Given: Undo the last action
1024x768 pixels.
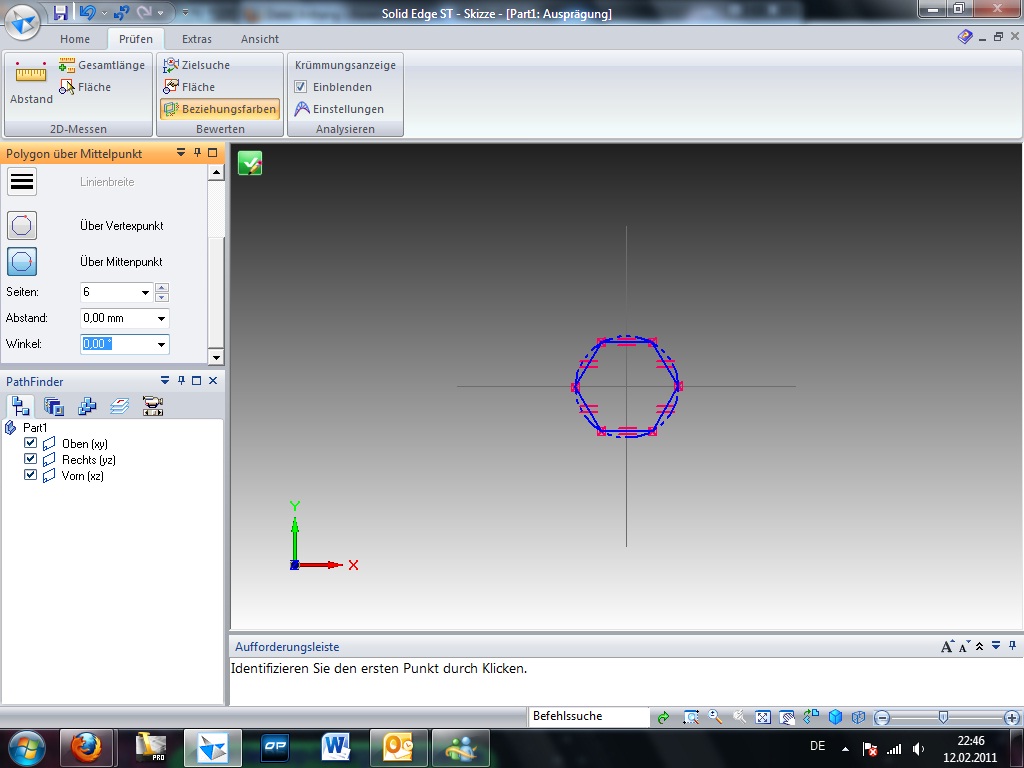Looking at the screenshot, I should pos(87,12).
